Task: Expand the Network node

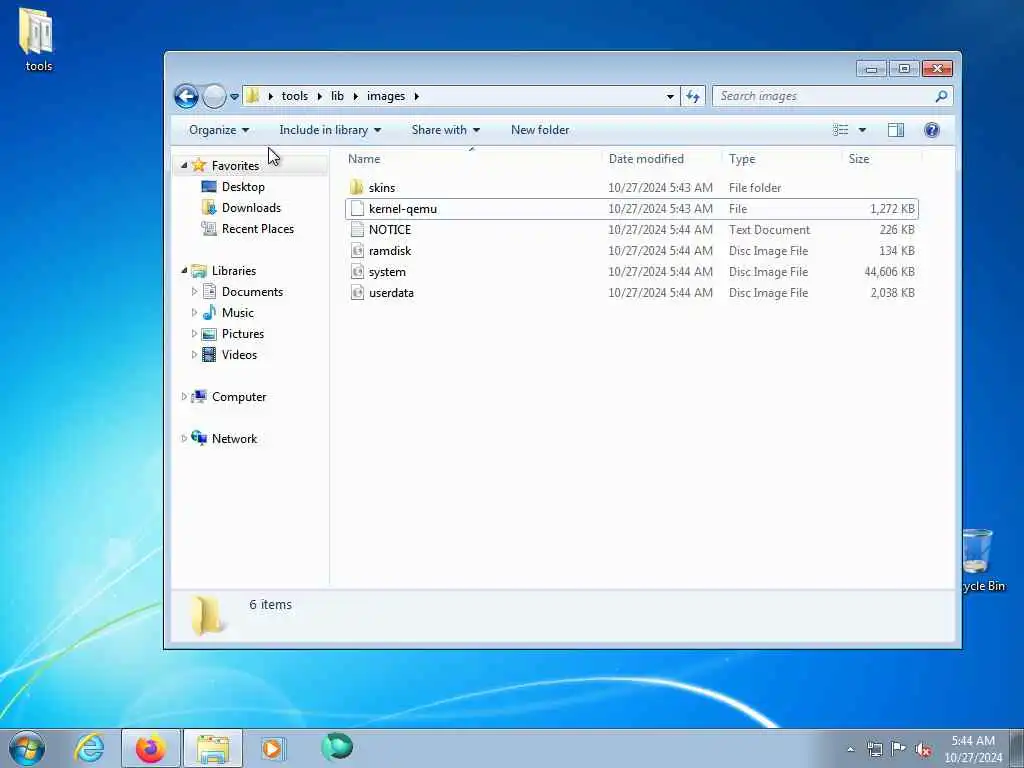Action: (x=184, y=438)
